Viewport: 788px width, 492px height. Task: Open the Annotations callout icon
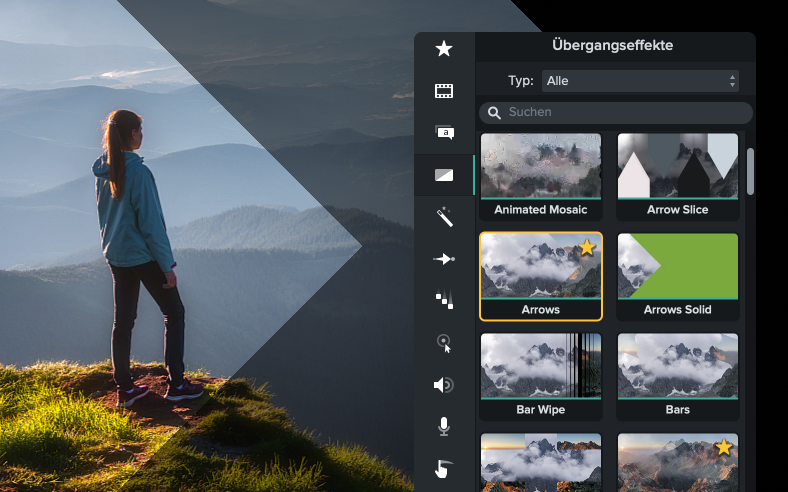tap(444, 132)
